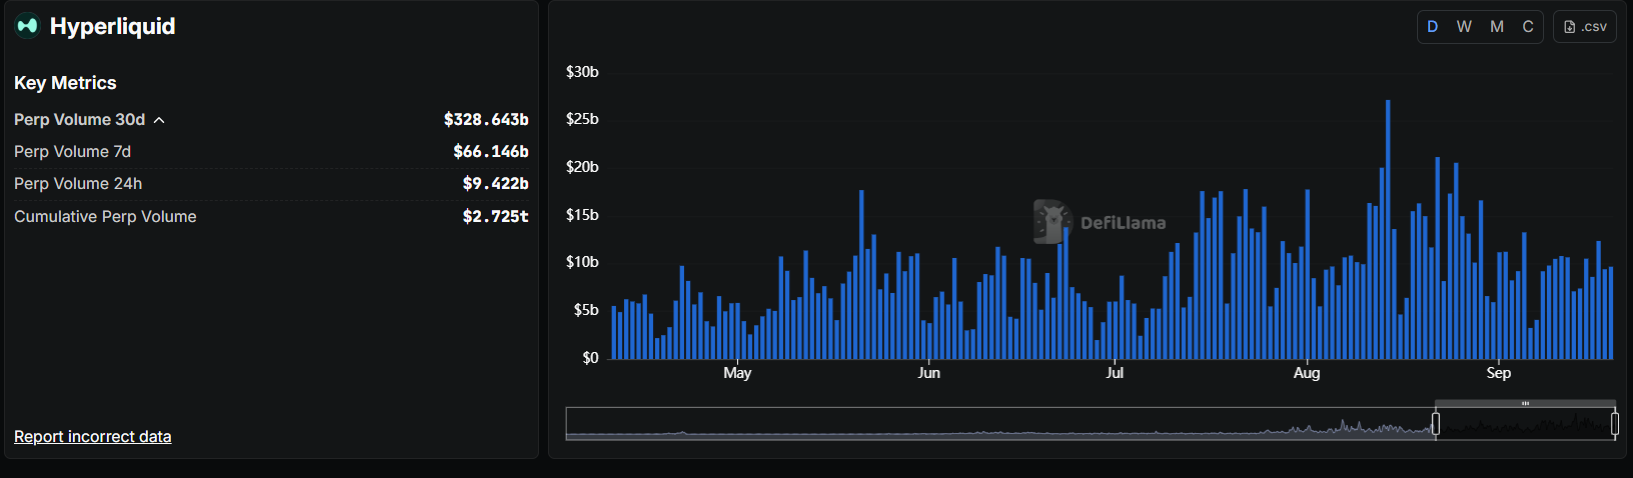Switch chart to Cumulative (C) view
This screenshot has width=1633, height=478.
[1528, 27]
